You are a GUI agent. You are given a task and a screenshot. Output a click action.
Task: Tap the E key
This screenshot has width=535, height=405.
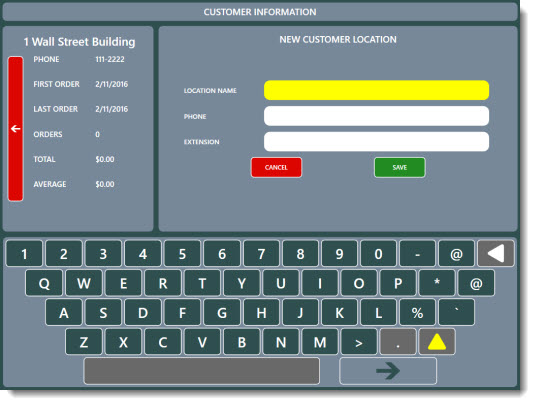tap(123, 283)
